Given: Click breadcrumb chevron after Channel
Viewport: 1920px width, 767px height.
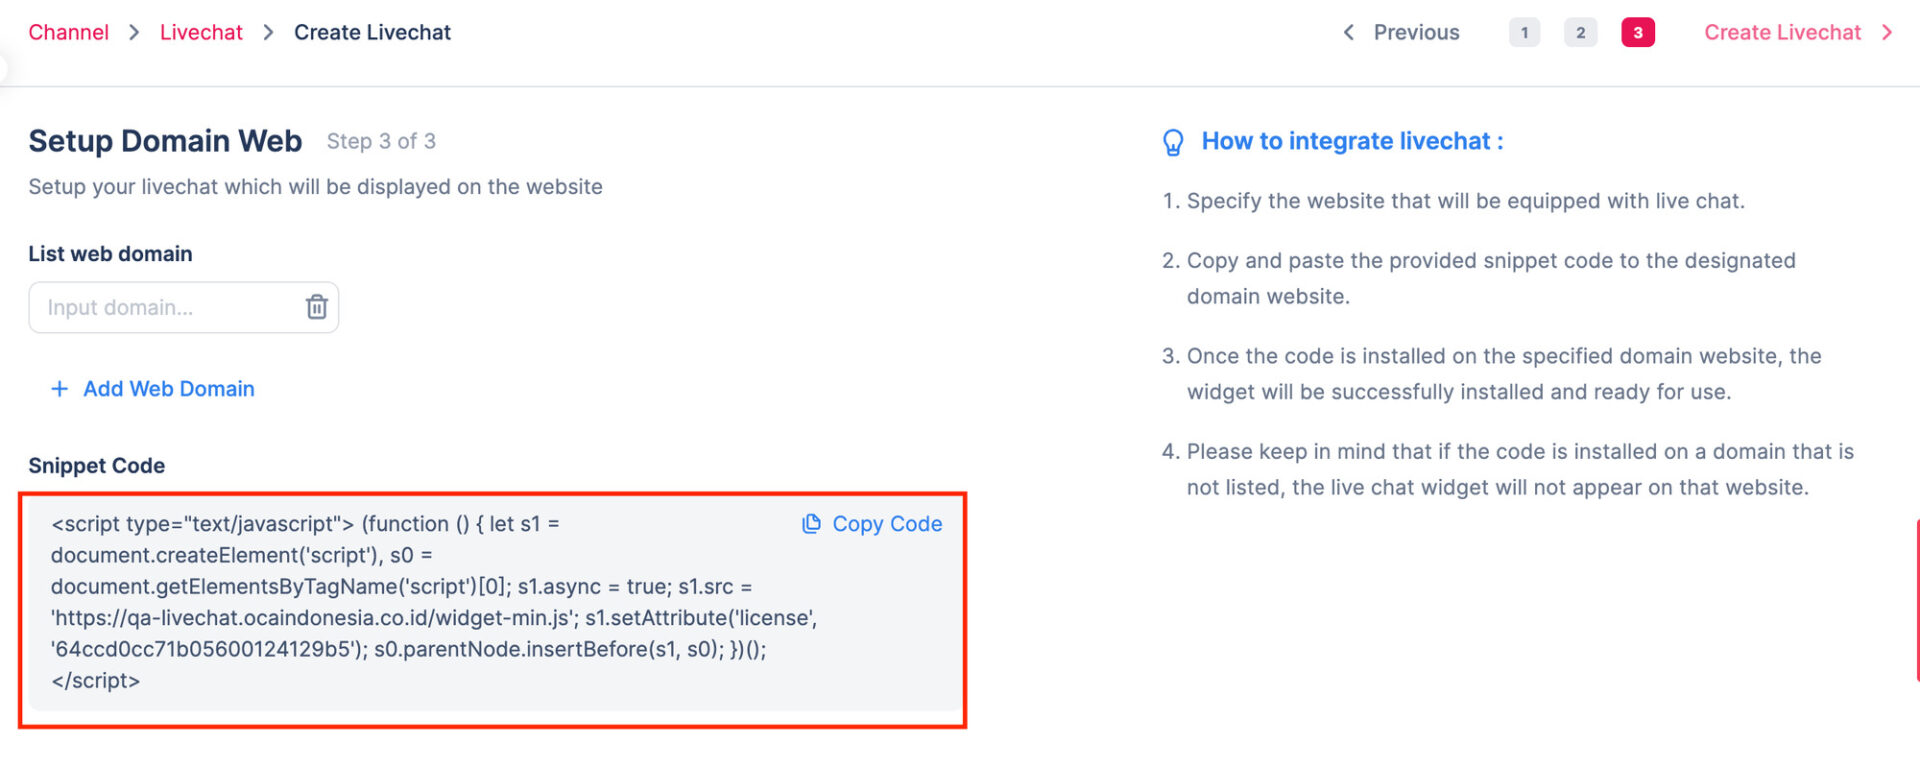Looking at the screenshot, I should (134, 33).
